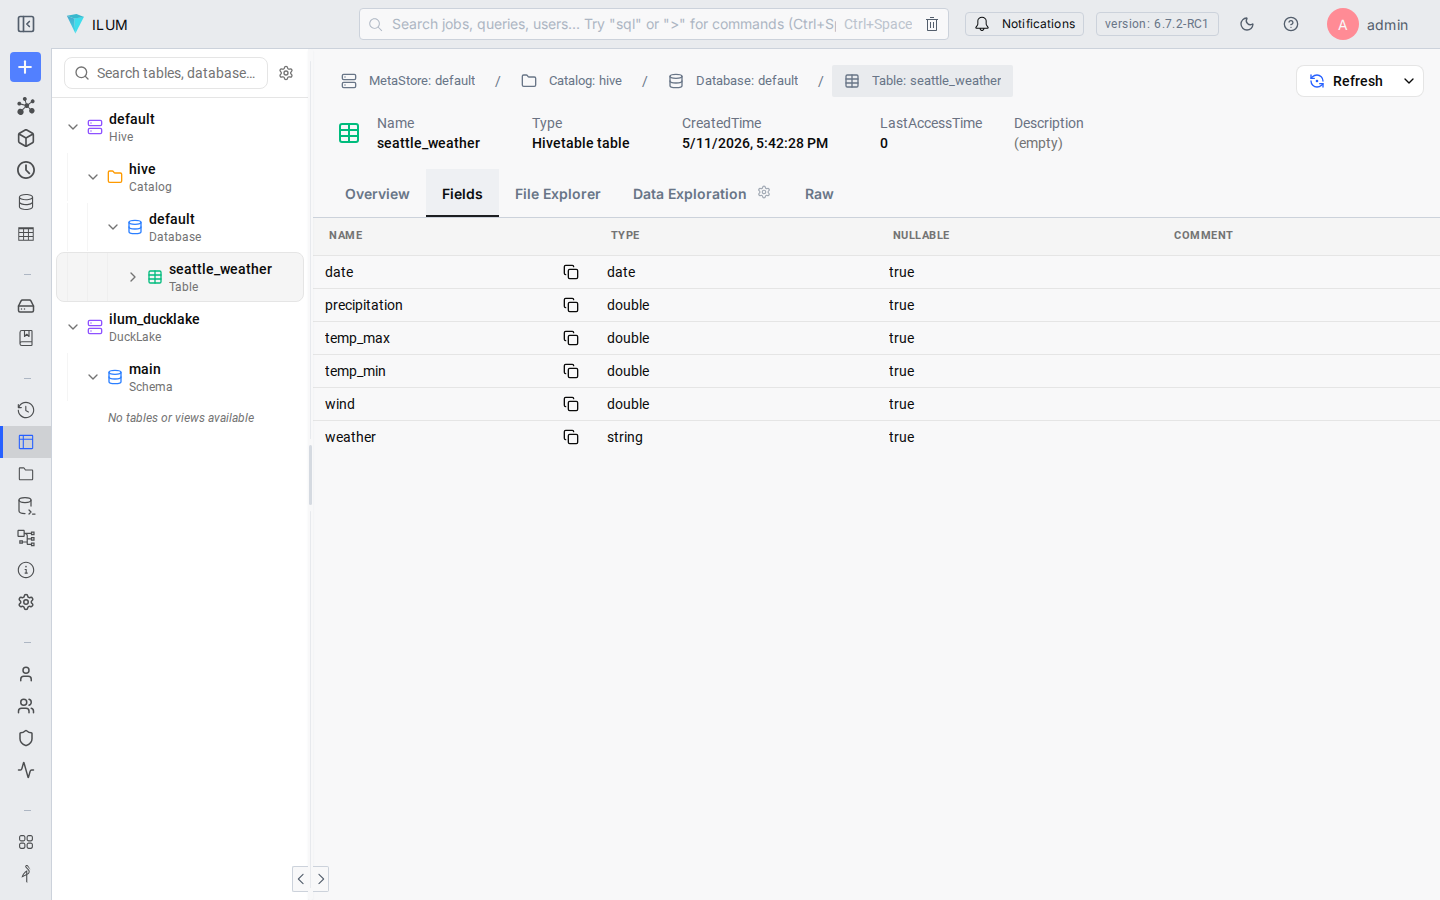Open the shield security icon in sidebar
The width and height of the screenshot is (1440, 900).
click(x=26, y=738)
